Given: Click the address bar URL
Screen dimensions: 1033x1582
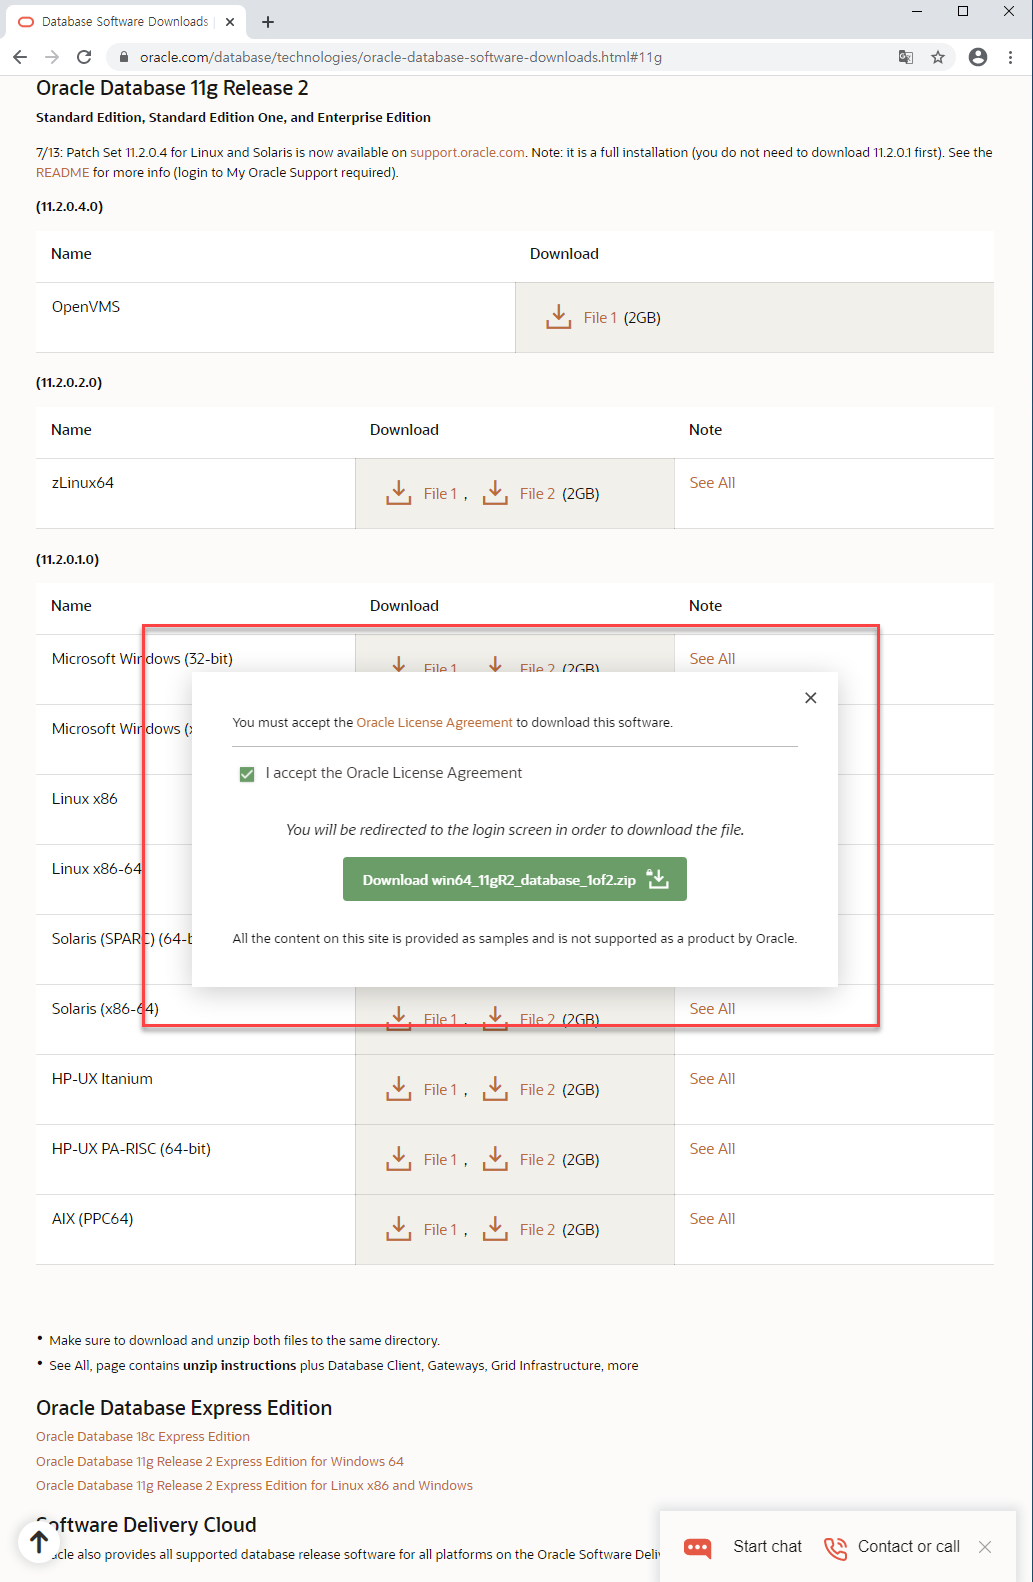Looking at the screenshot, I should click(401, 57).
